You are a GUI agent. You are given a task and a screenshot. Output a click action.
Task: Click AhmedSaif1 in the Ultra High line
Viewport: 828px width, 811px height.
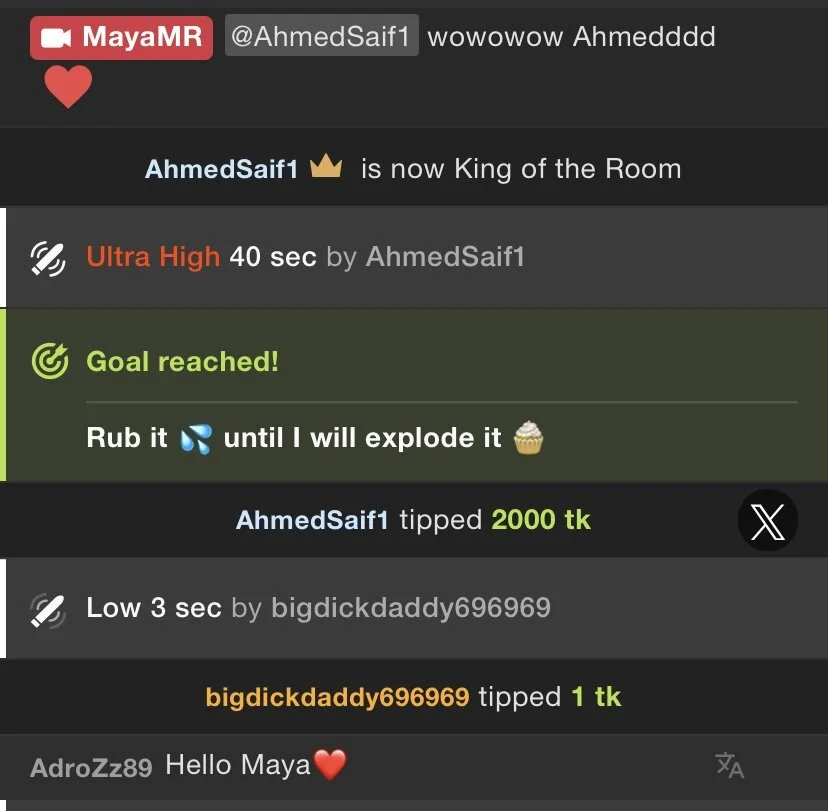pyautogui.click(x=445, y=257)
